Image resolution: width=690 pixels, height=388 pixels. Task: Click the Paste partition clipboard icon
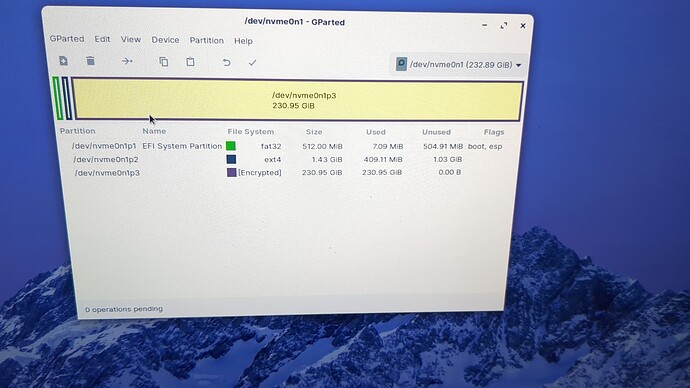(190, 62)
